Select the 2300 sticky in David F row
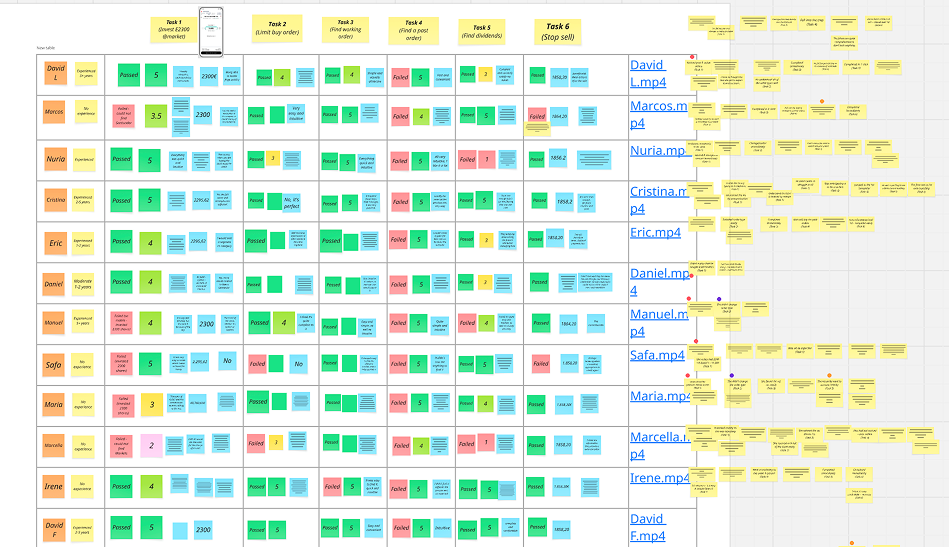 203,529
